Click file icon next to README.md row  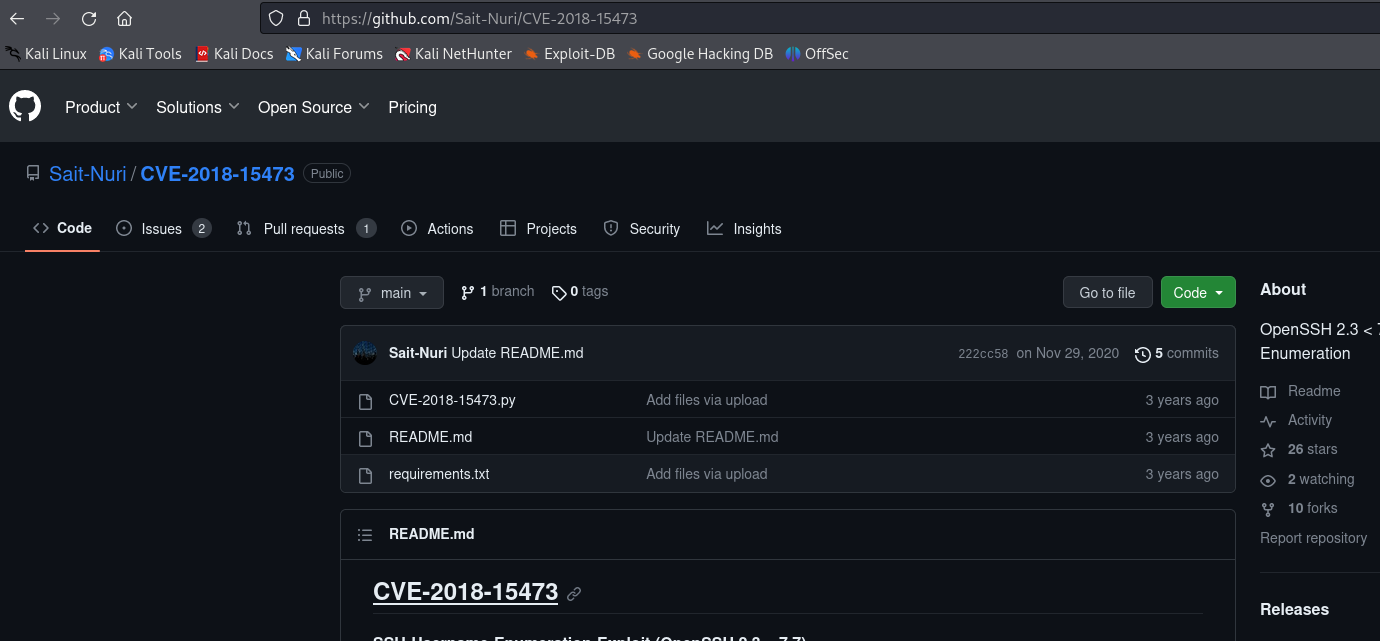[365, 437]
